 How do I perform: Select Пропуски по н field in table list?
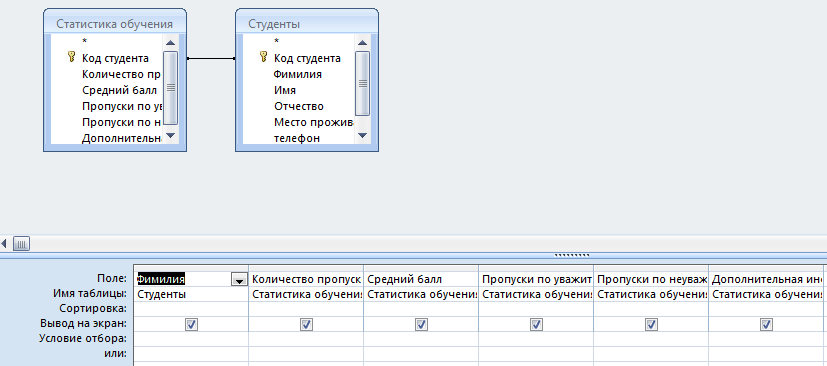tap(121, 122)
